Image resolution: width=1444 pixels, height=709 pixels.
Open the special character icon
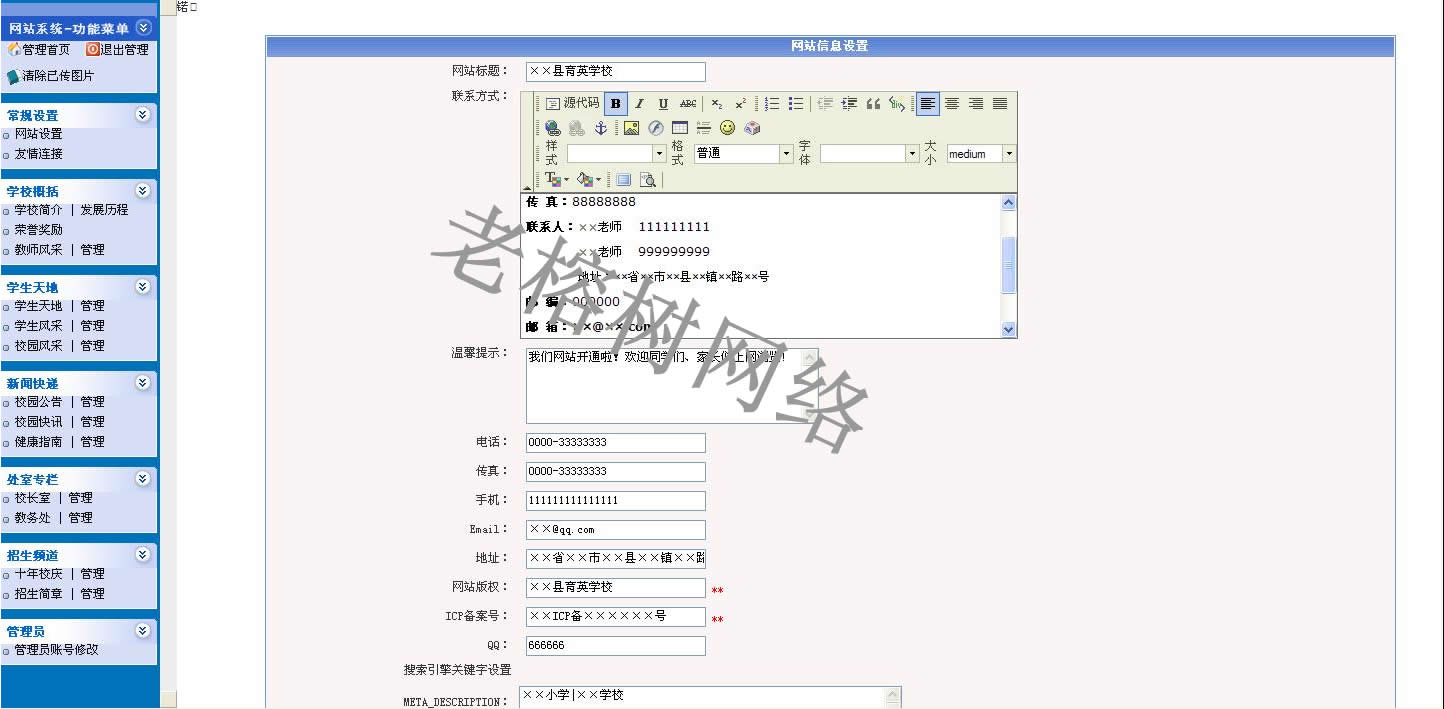point(752,128)
